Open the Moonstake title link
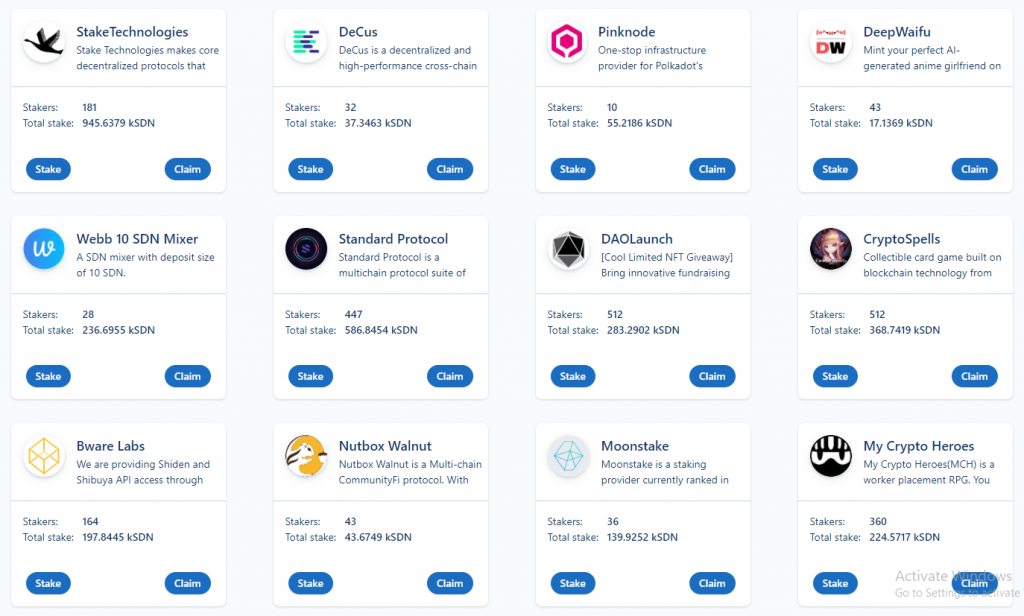 [x=635, y=446]
